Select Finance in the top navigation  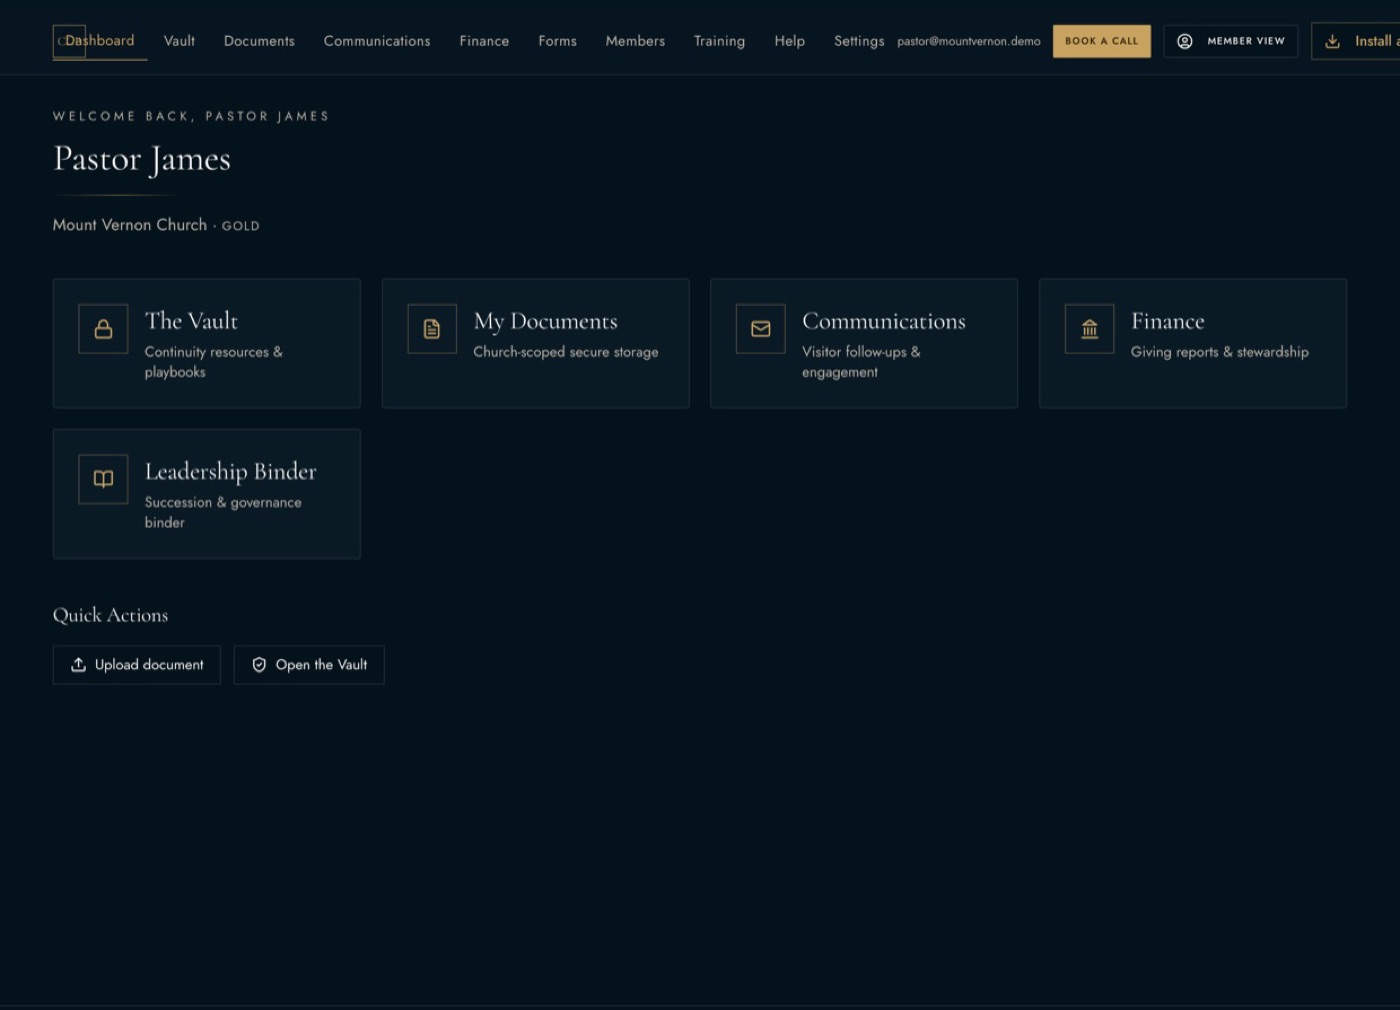[484, 41]
